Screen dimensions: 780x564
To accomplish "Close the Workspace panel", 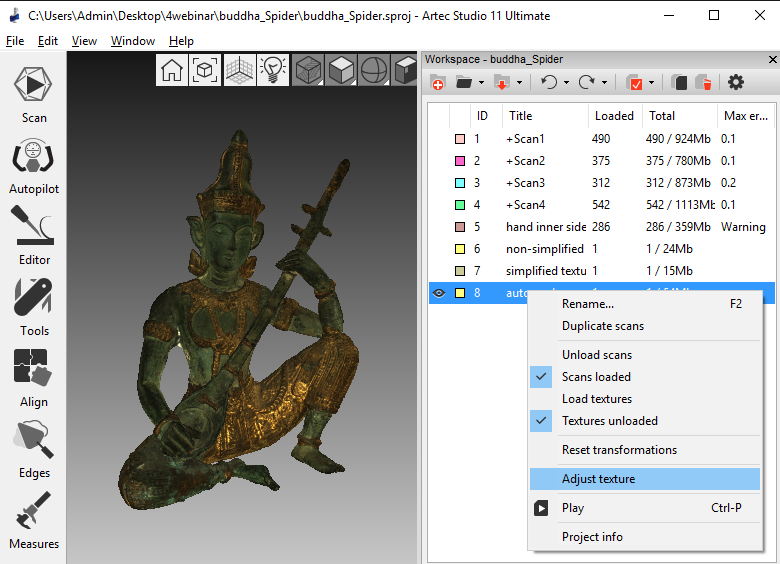I will 772,60.
